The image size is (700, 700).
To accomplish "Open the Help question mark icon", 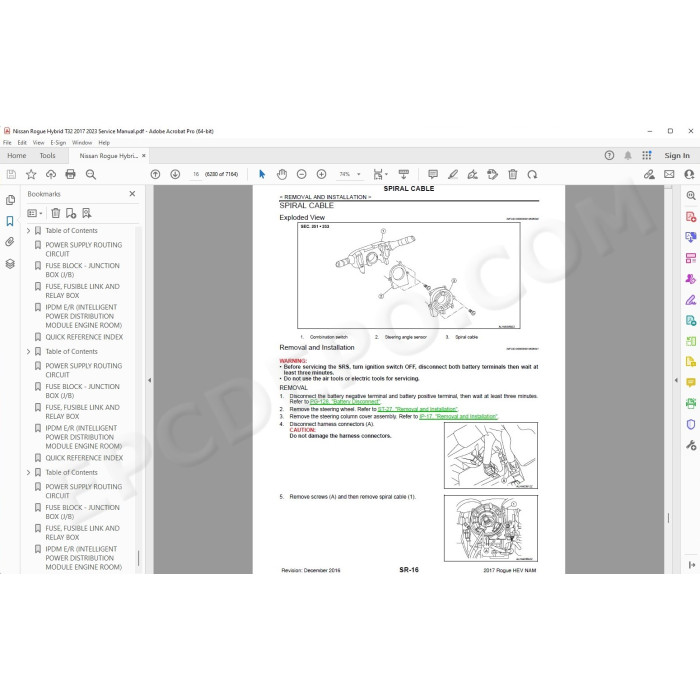I will 609,155.
